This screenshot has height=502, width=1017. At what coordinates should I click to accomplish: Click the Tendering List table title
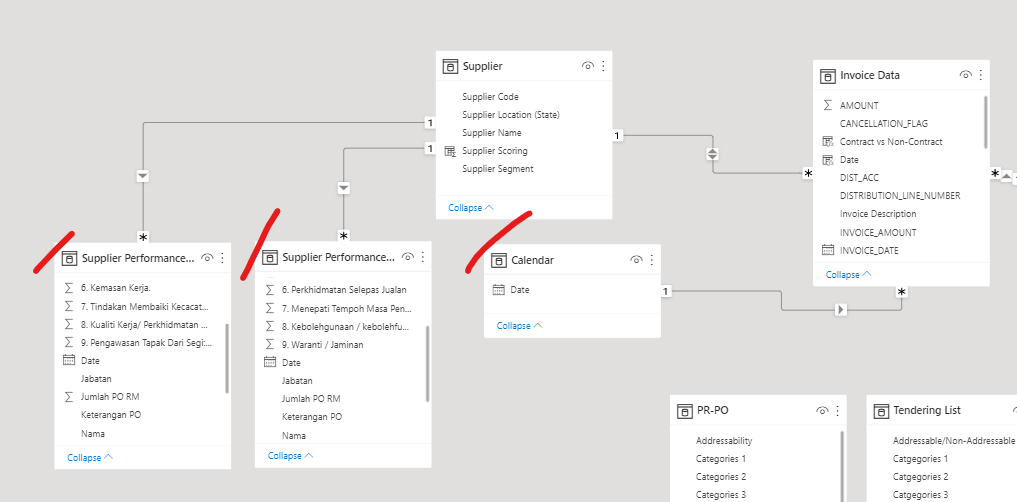coord(927,411)
